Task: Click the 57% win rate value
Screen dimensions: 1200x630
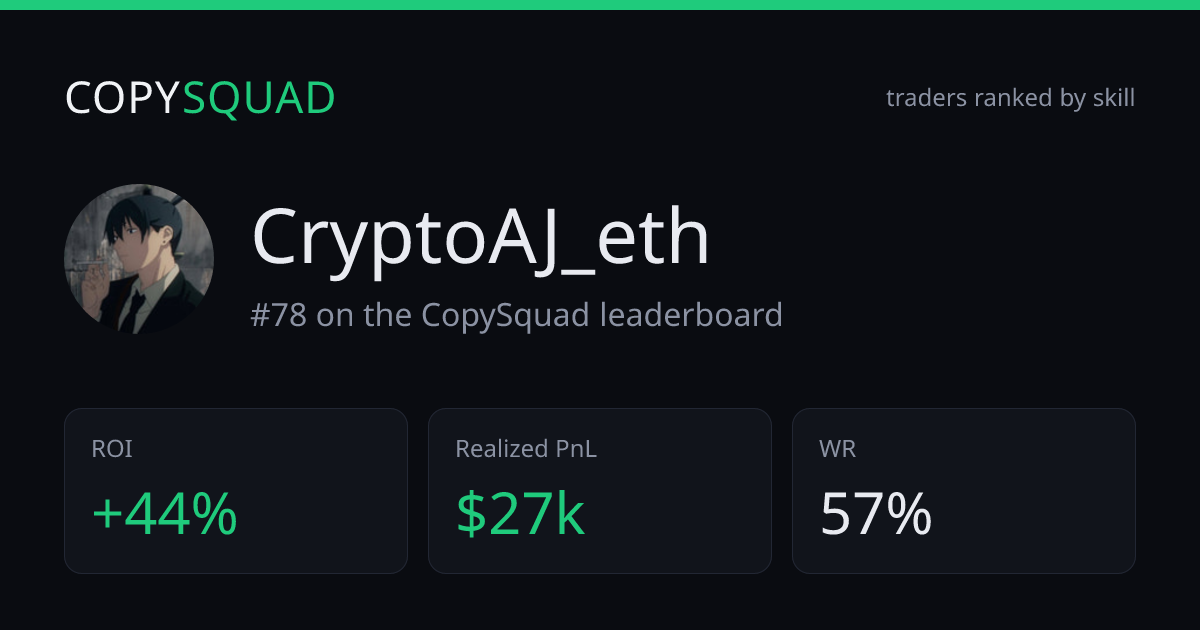Action: tap(876, 514)
